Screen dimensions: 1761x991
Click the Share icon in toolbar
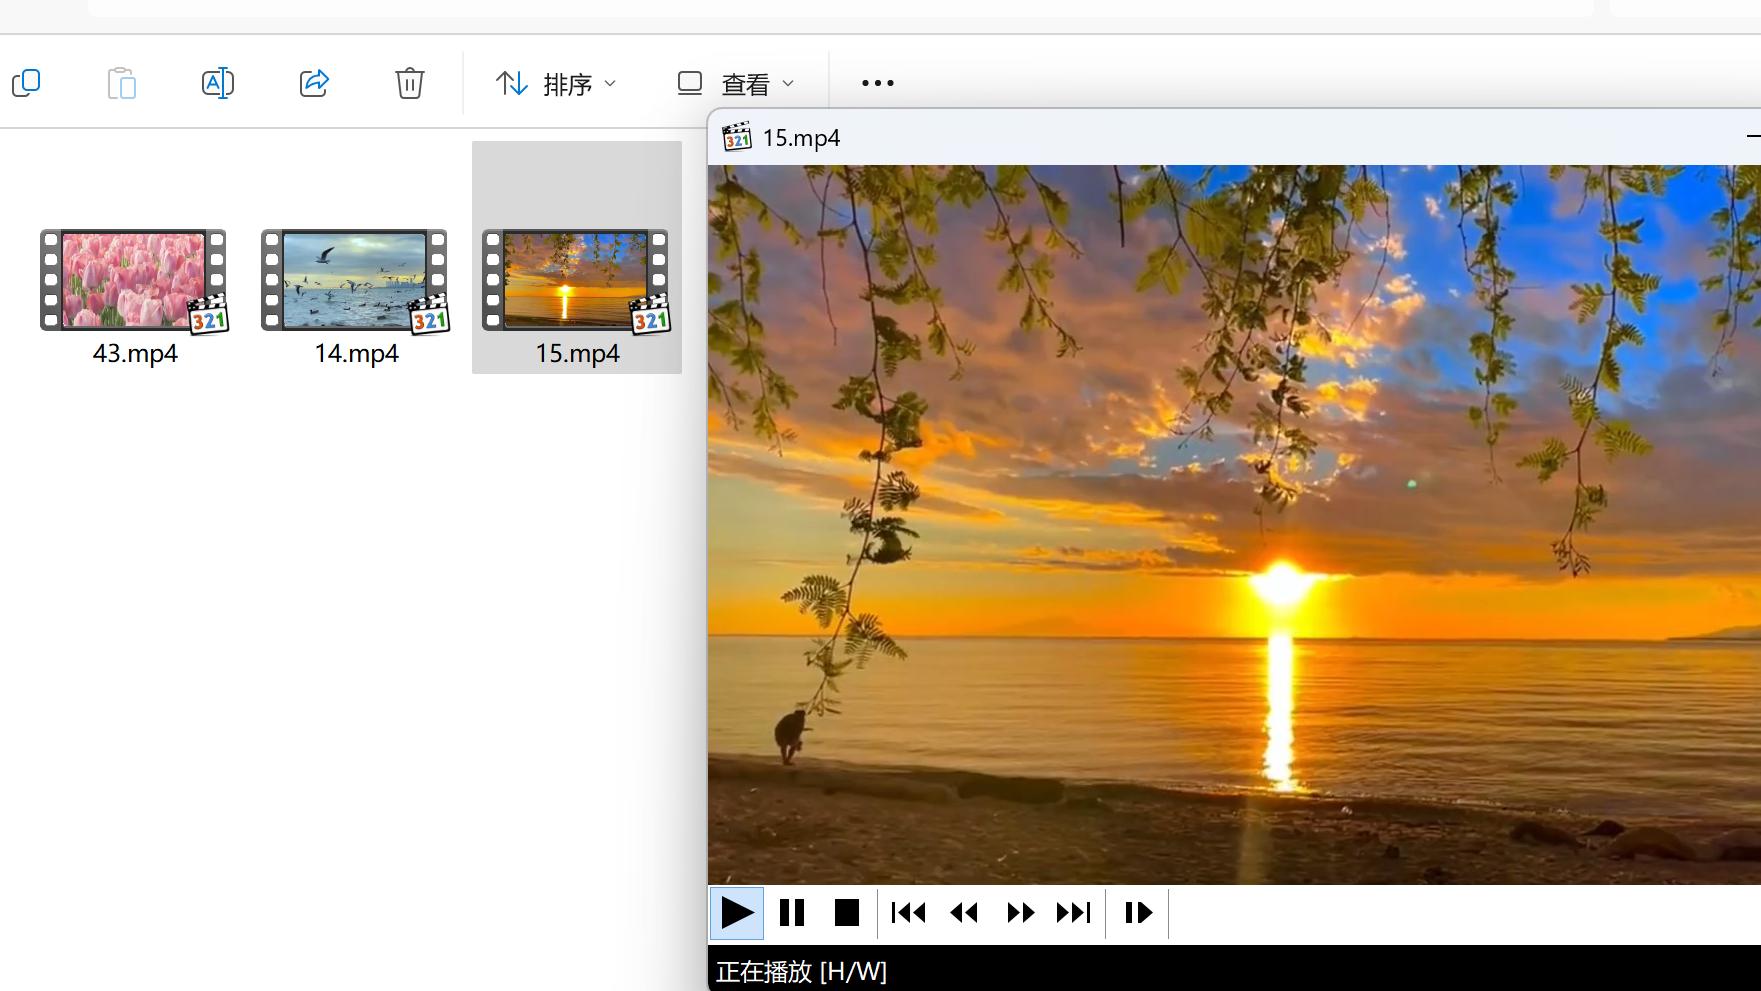[x=314, y=83]
